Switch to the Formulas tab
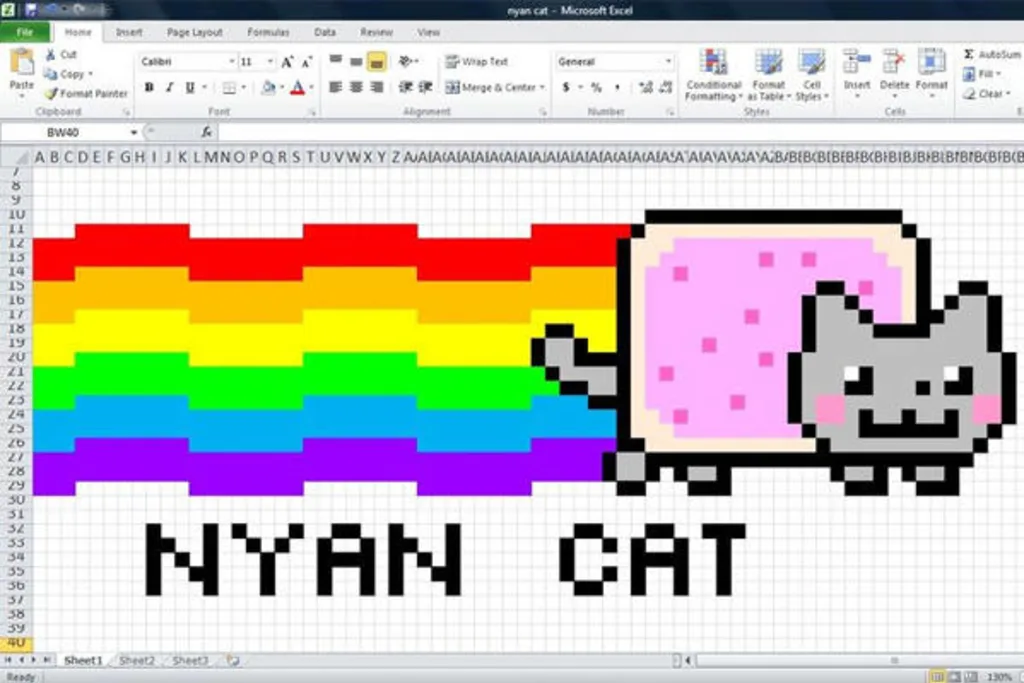 pos(268,32)
